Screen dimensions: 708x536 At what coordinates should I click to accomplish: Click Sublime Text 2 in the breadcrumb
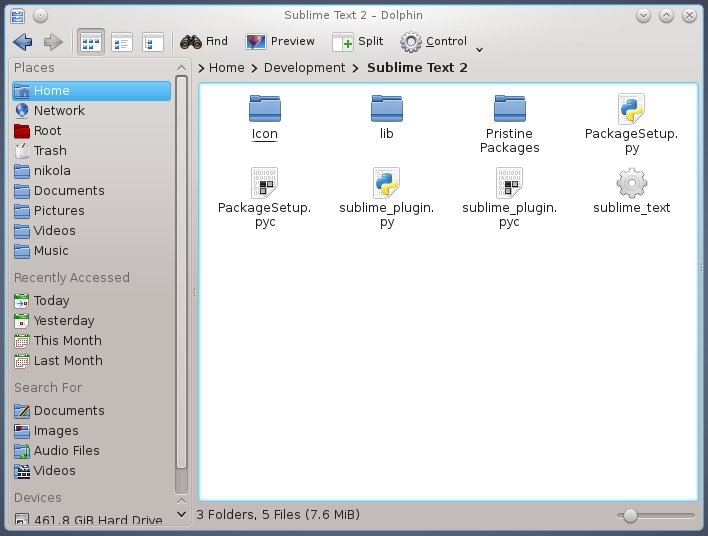tap(417, 68)
